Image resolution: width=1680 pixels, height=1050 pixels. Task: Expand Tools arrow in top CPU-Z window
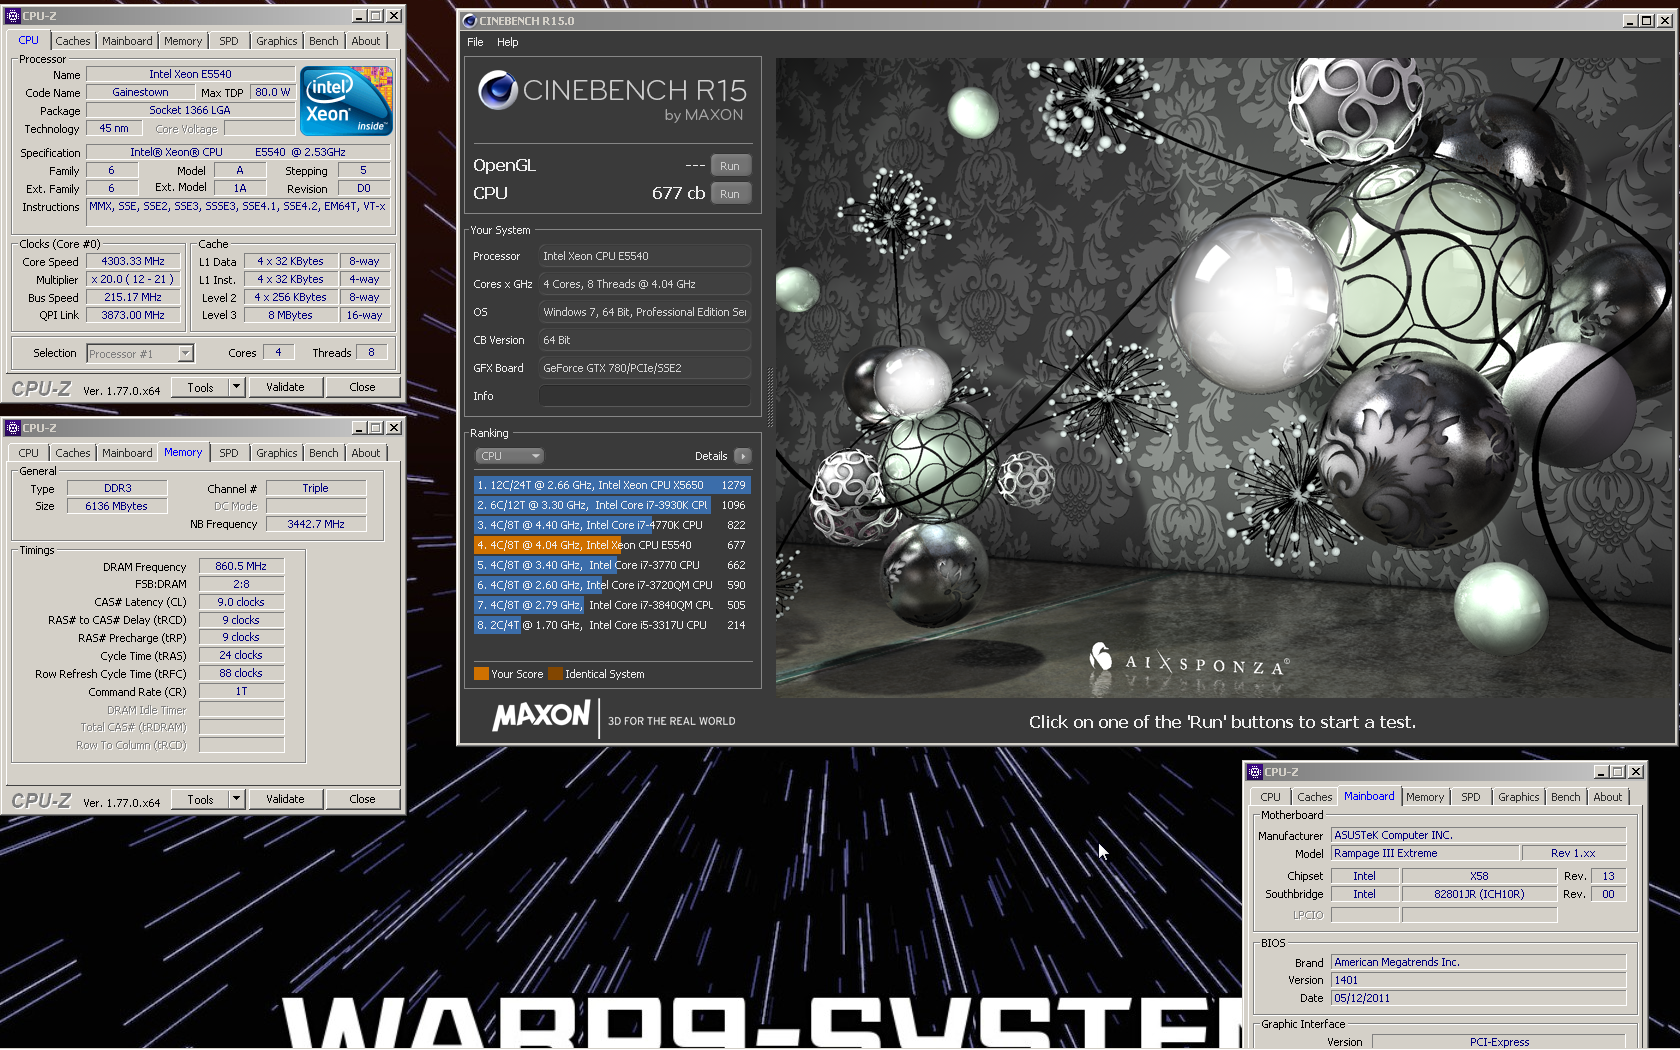(237, 387)
